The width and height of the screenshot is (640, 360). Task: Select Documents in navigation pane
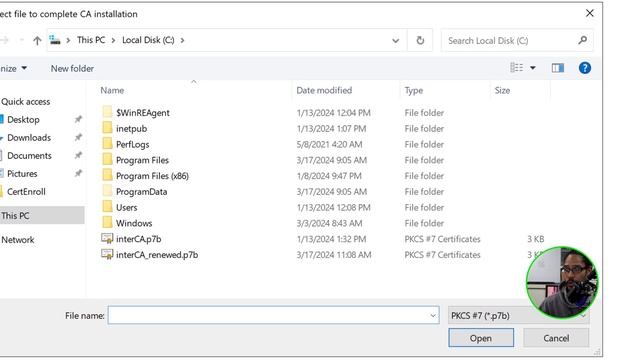(29, 156)
